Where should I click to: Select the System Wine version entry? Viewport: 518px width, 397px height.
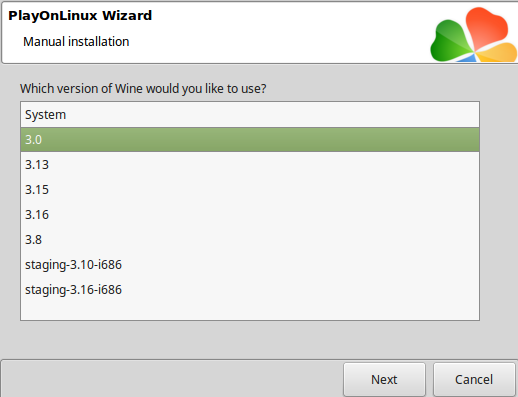coord(250,115)
